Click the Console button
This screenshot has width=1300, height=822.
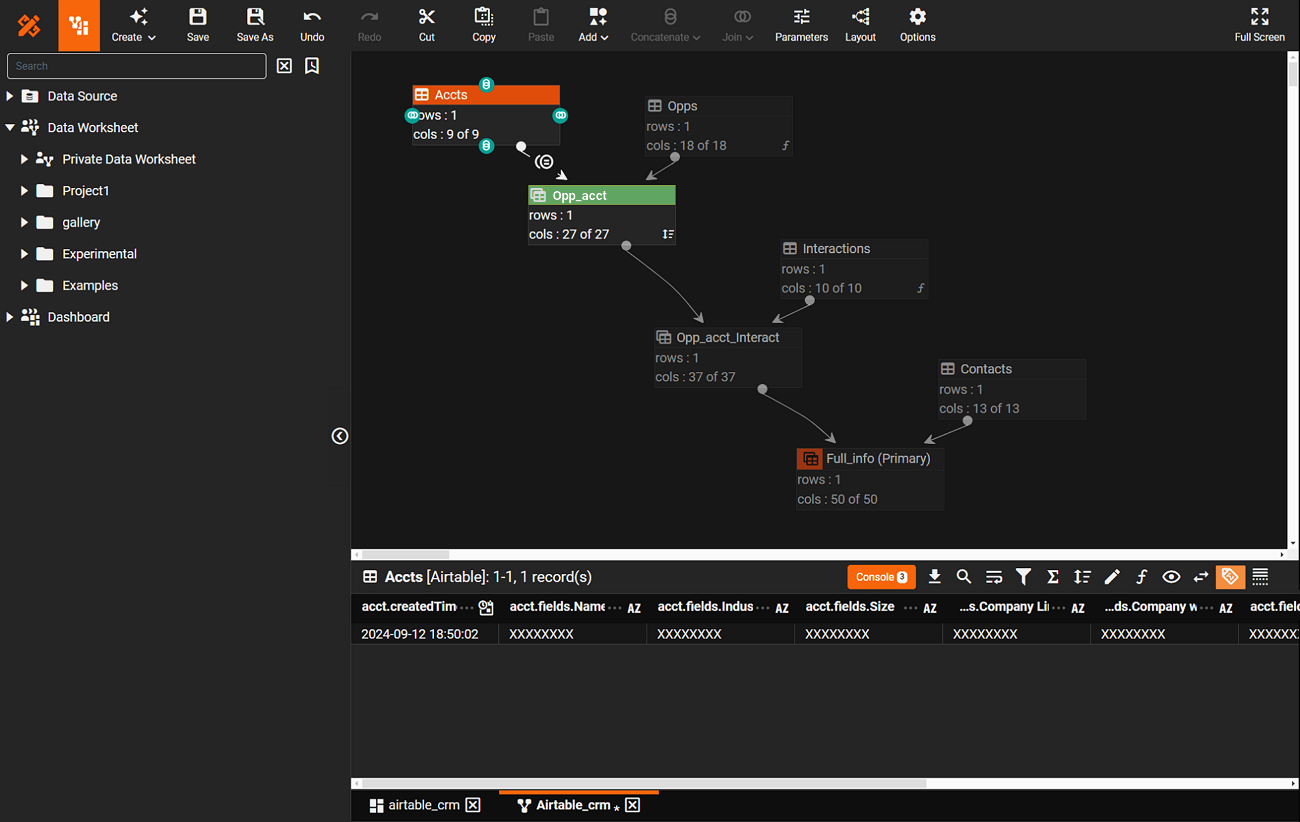tap(881, 577)
